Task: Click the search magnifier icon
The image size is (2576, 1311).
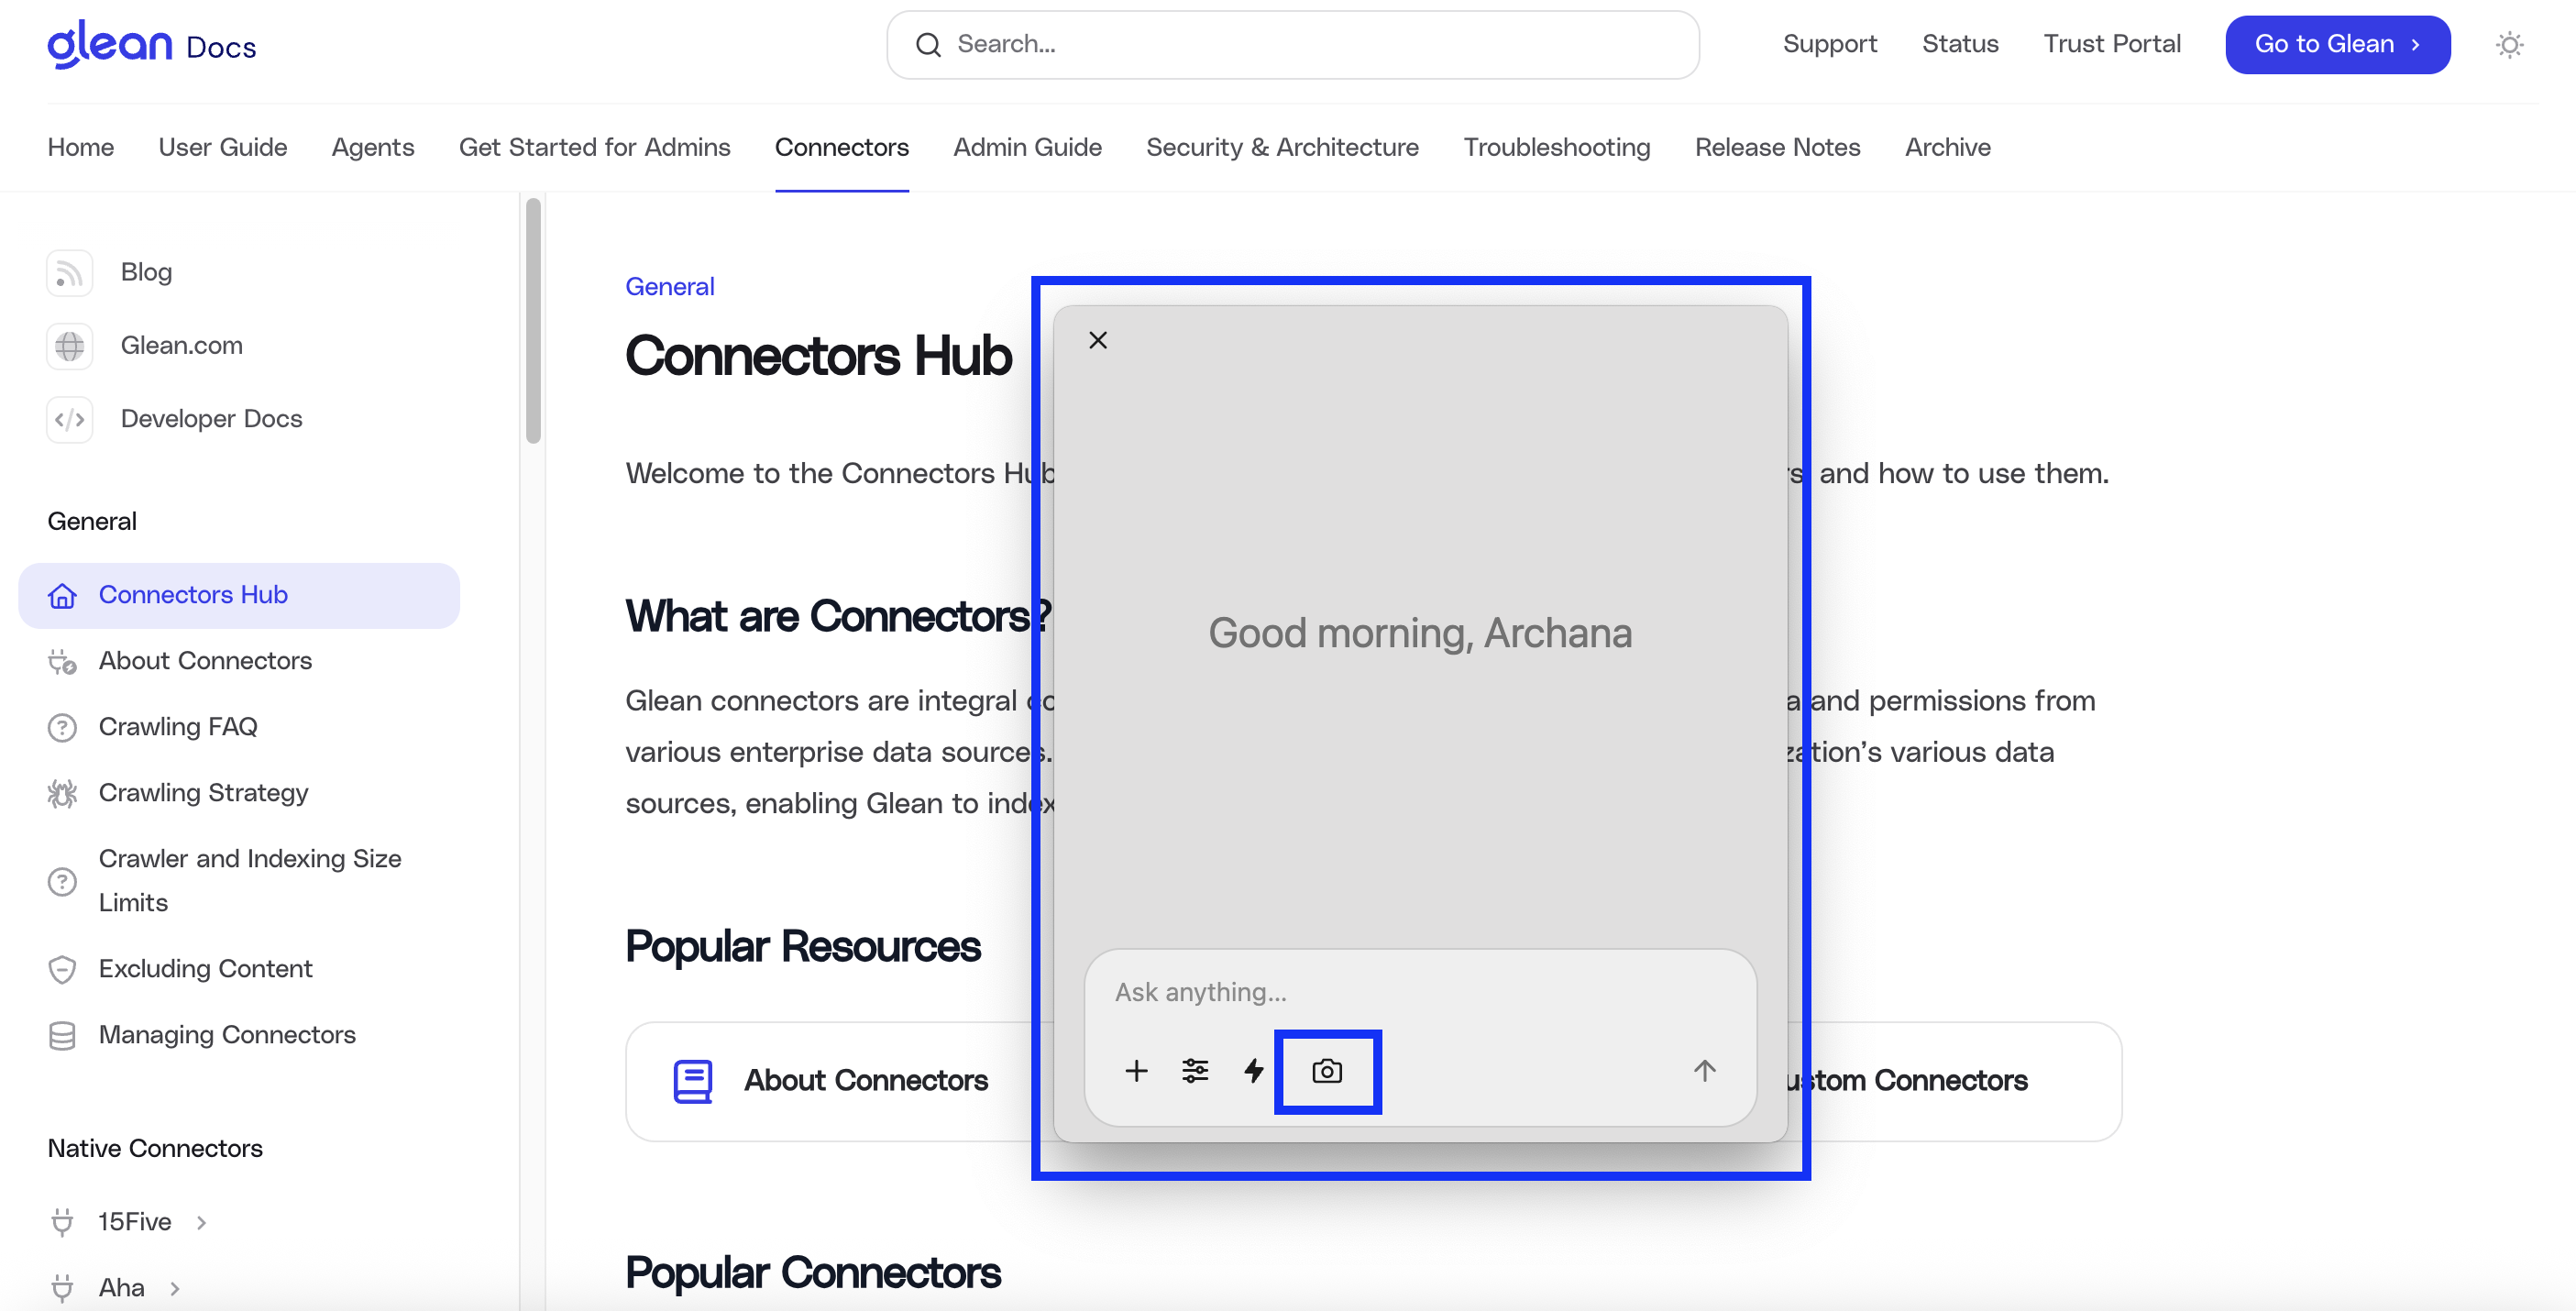Action: tap(929, 44)
